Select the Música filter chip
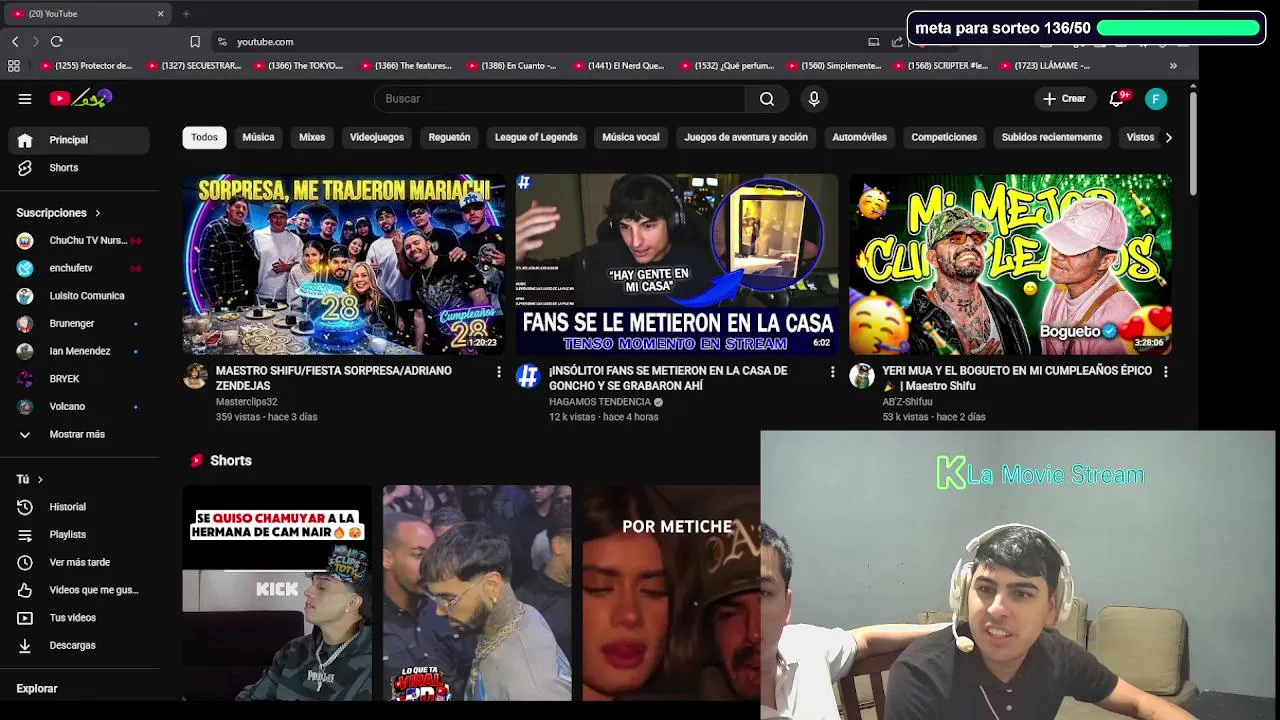 coord(258,137)
